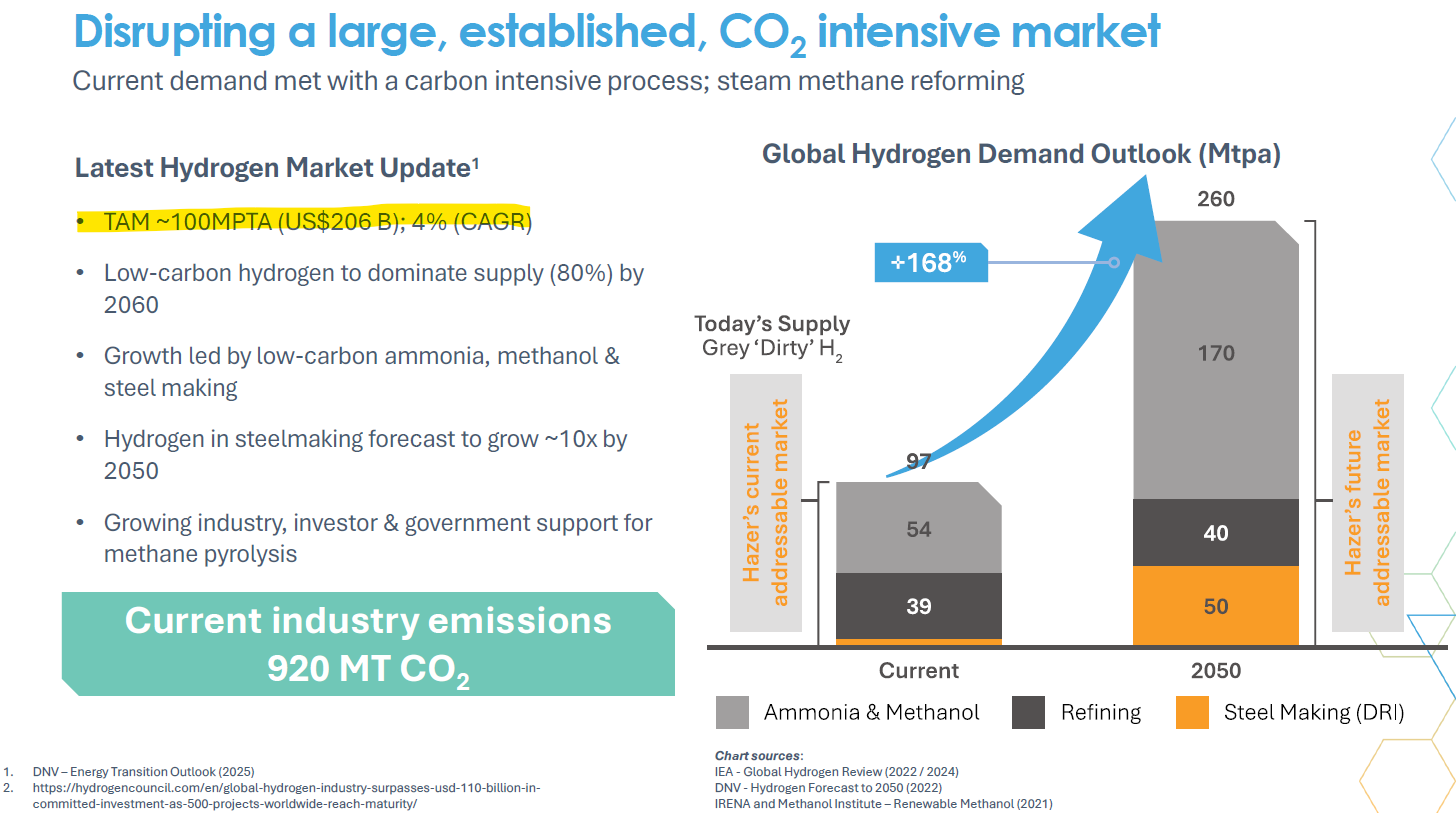Select the 40 Refining segment in the 2050 bar
1456x813 pixels.
pyautogui.click(x=1215, y=533)
